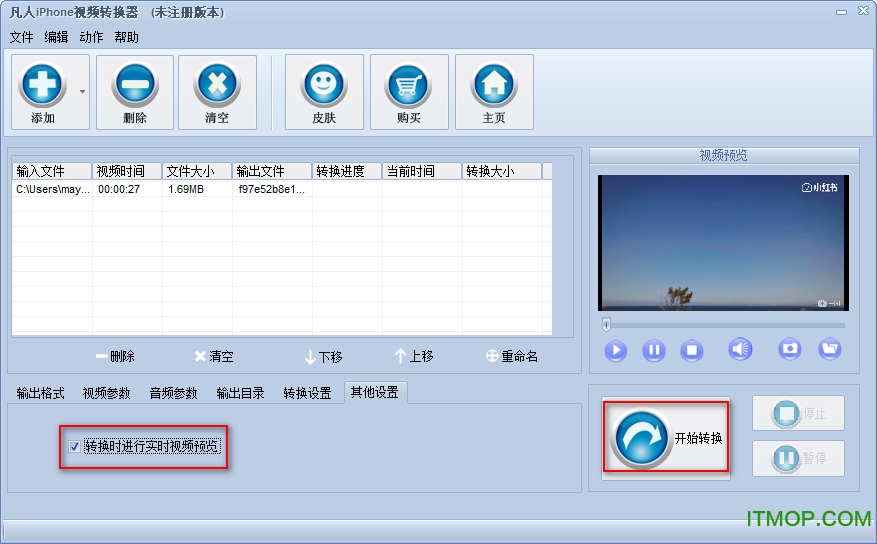Open the 编辑 menu
Screen dimensions: 877x544
(x=56, y=37)
